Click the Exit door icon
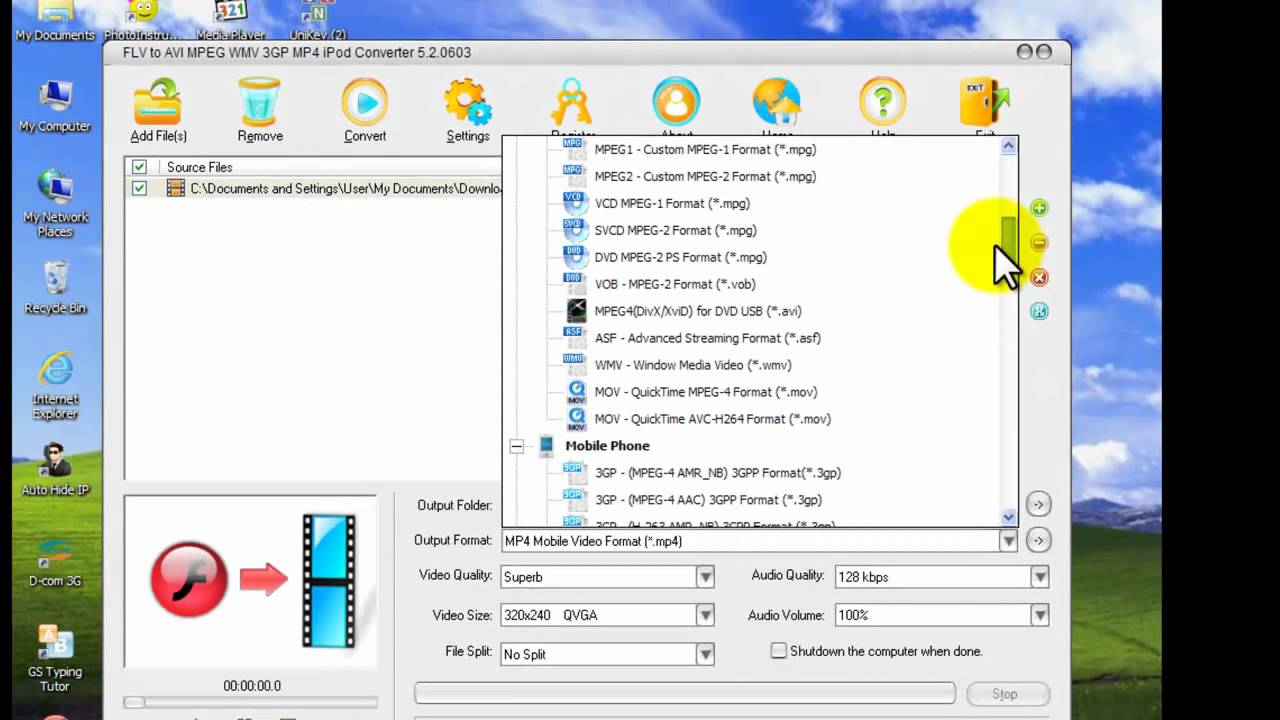The image size is (1280, 720). point(985,102)
